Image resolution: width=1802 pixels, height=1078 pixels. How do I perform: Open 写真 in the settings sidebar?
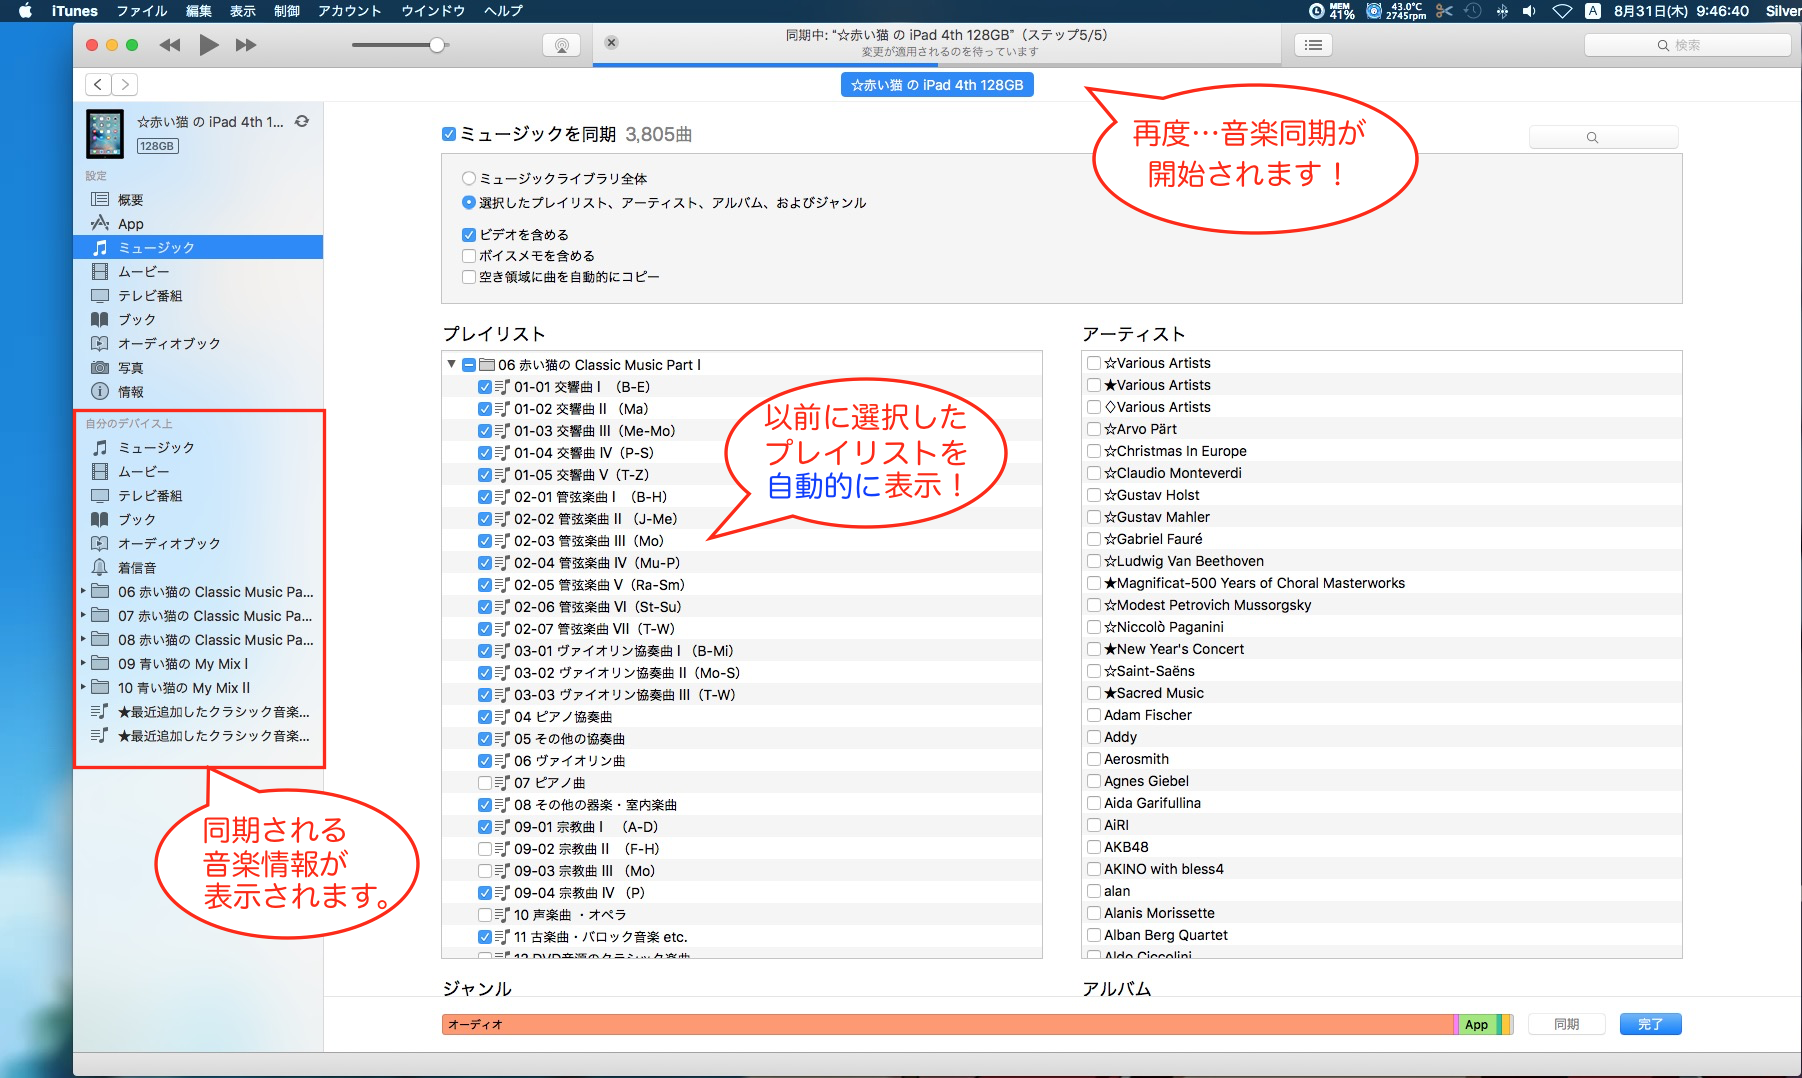[130, 368]
